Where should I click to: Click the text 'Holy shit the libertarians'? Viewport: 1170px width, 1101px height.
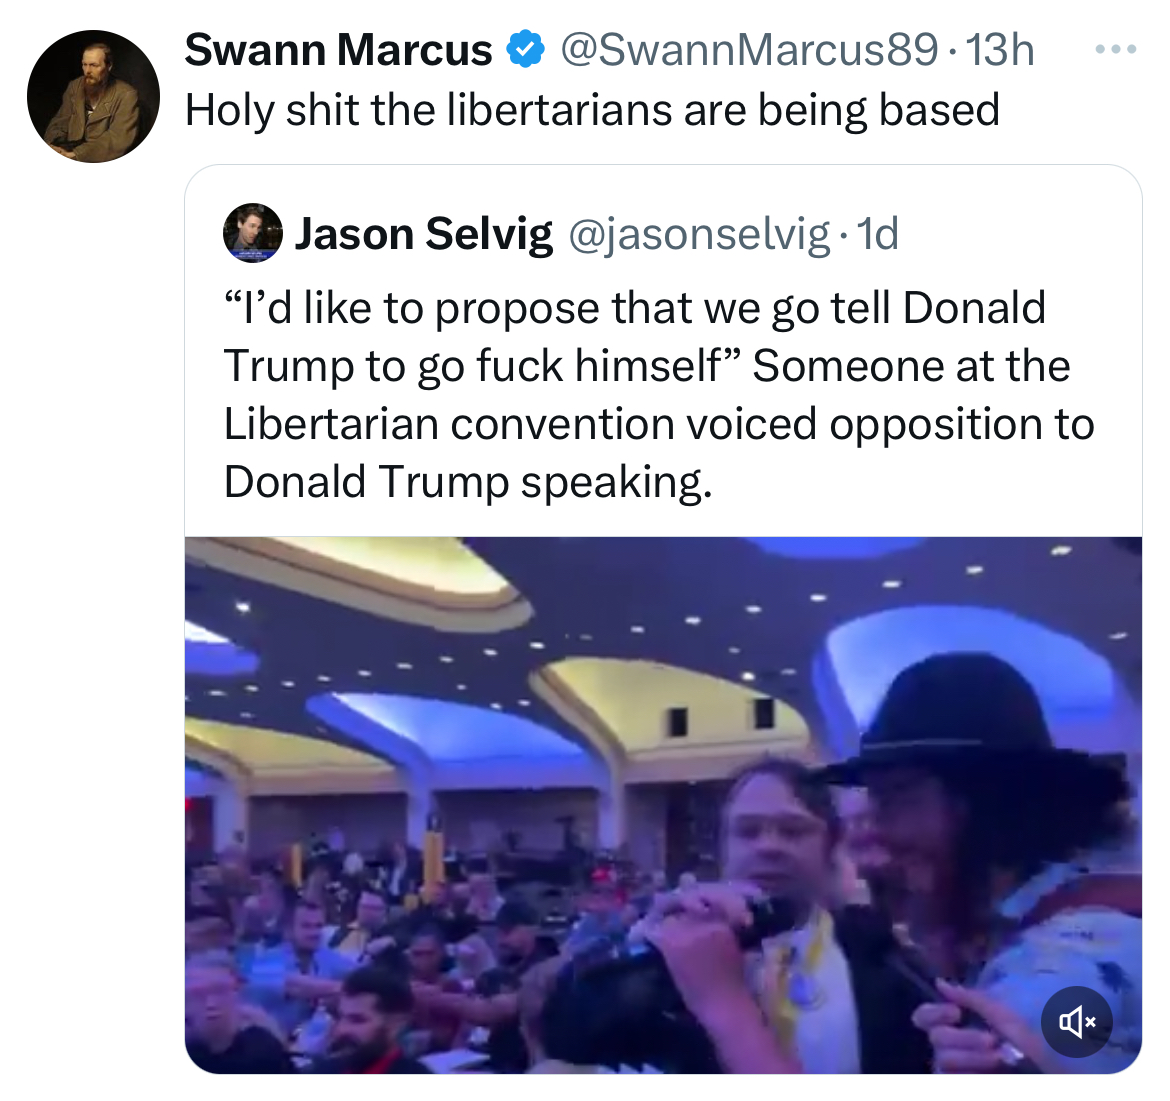coord(430,110)
